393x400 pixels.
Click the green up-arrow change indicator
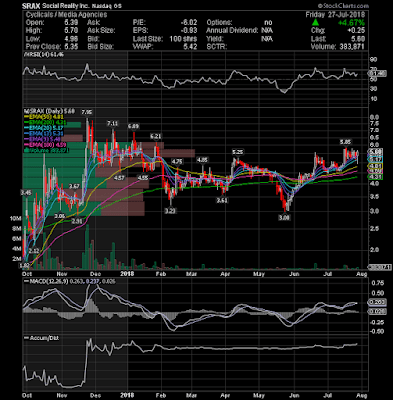coord(315,23)
